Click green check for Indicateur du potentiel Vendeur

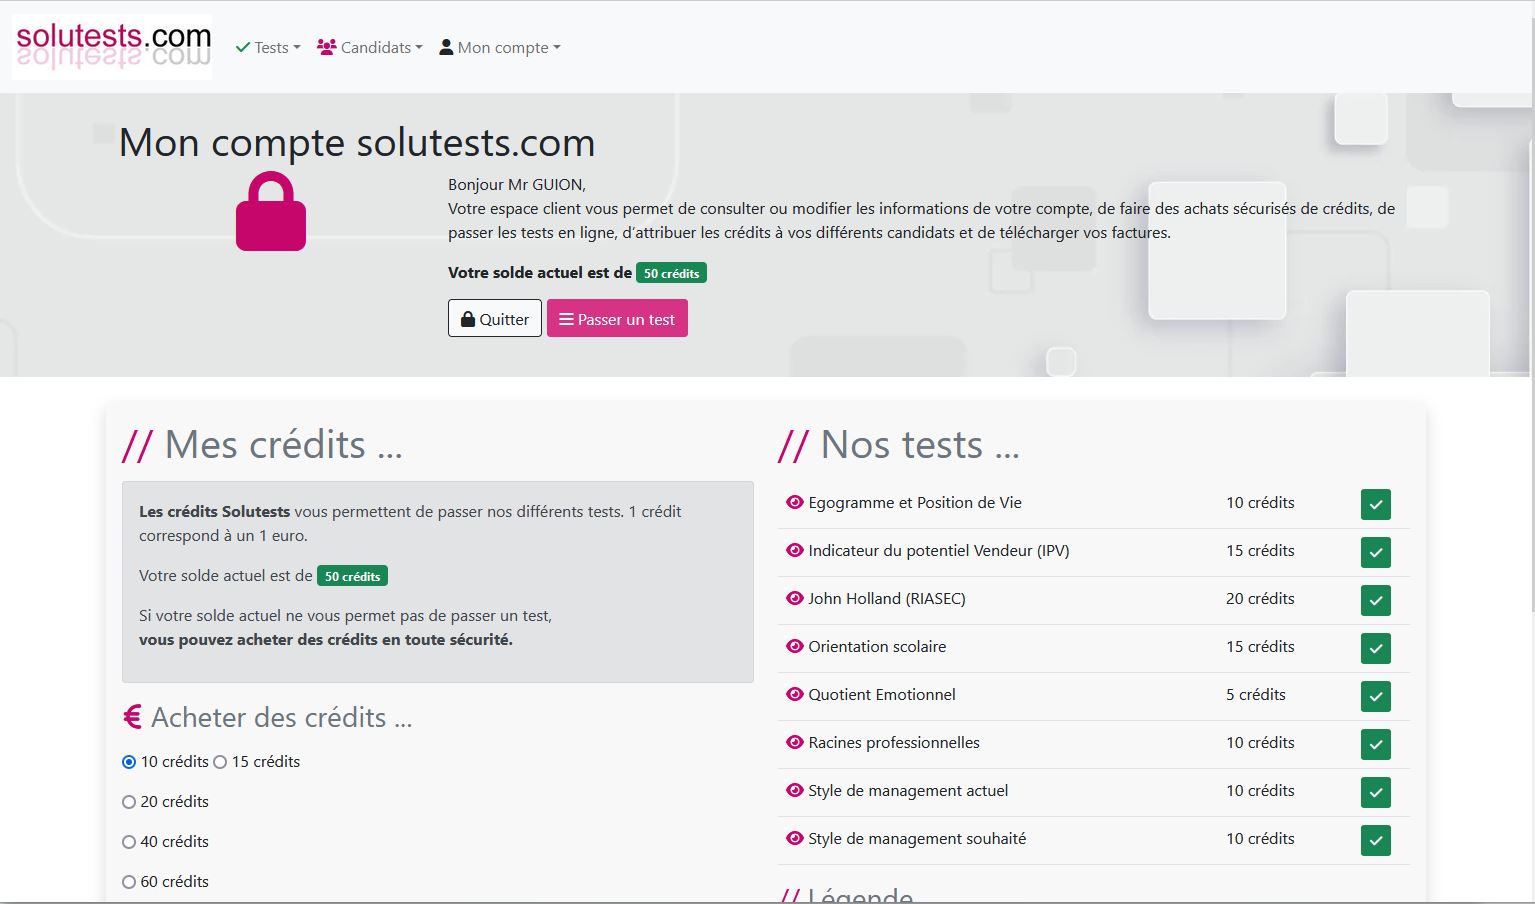click(1376, 552)
